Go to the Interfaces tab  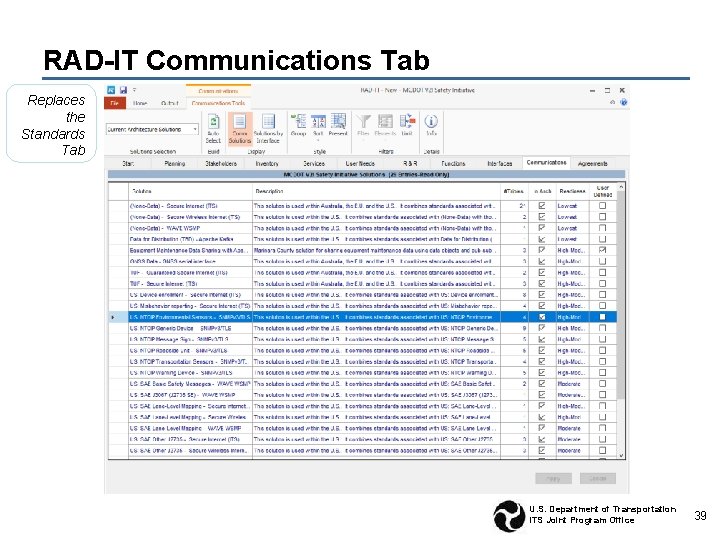click(x=500, y=163)
